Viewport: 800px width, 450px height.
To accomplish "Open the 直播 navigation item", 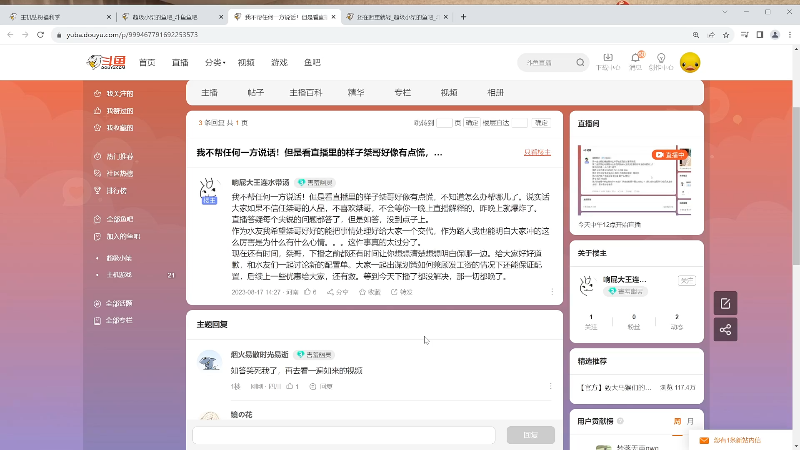I will 180,62.
